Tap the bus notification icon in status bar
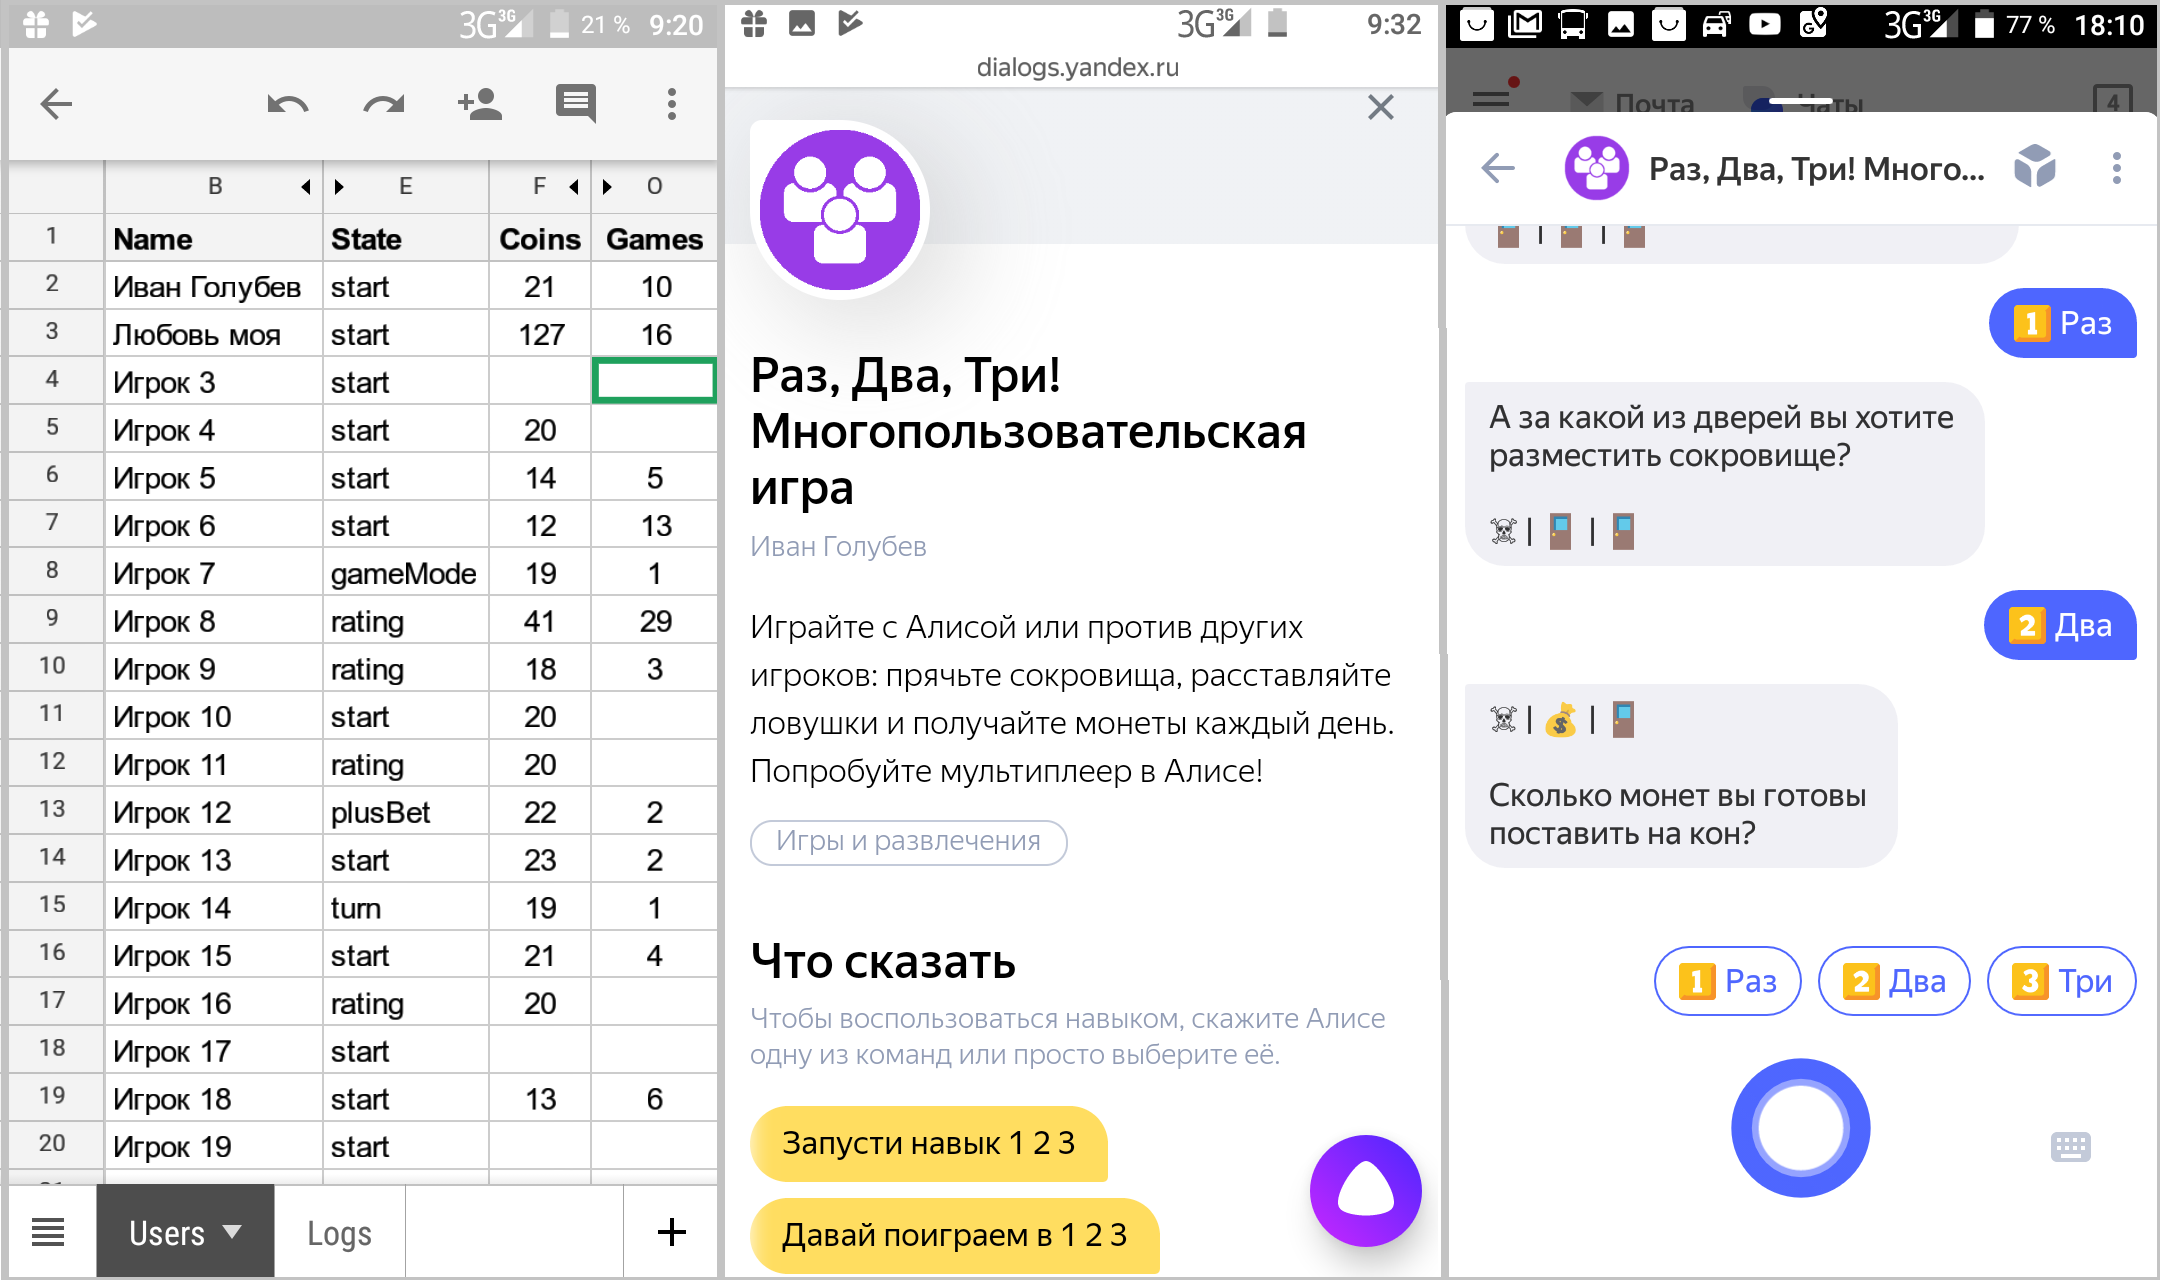This screenshot has height=1280, width=2160. [1573, 23]
